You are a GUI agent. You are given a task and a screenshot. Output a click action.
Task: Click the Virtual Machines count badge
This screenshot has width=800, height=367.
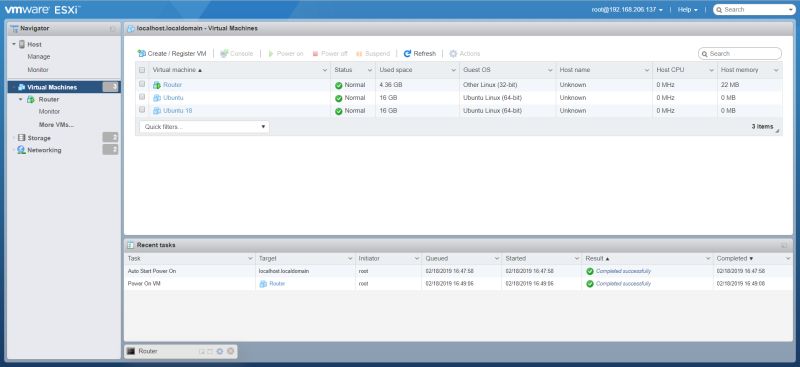point(110,87)
